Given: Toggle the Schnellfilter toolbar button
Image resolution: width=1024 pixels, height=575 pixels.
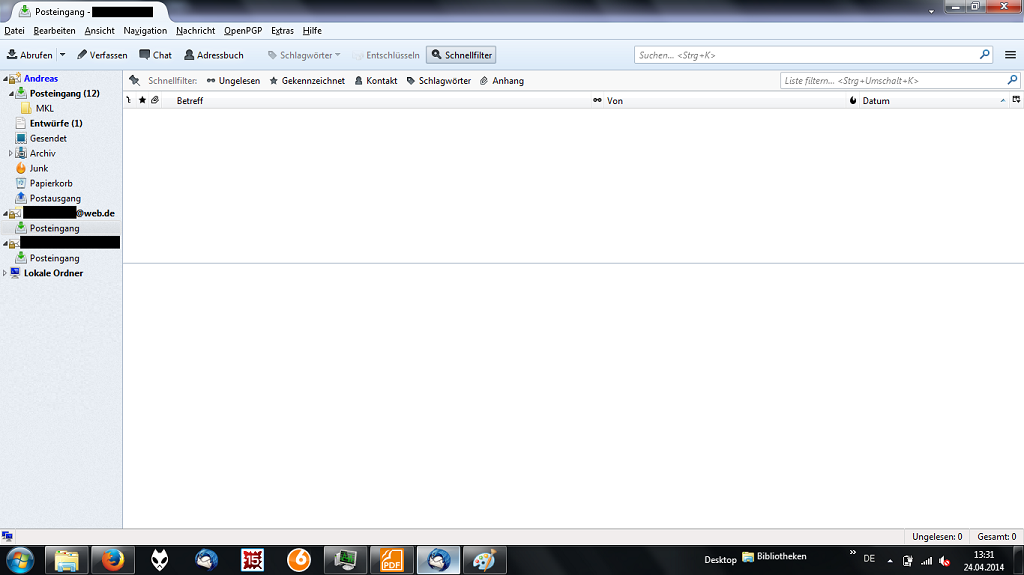Looking at the screenshot, I should pyautogui.click(x=461, y=55).
